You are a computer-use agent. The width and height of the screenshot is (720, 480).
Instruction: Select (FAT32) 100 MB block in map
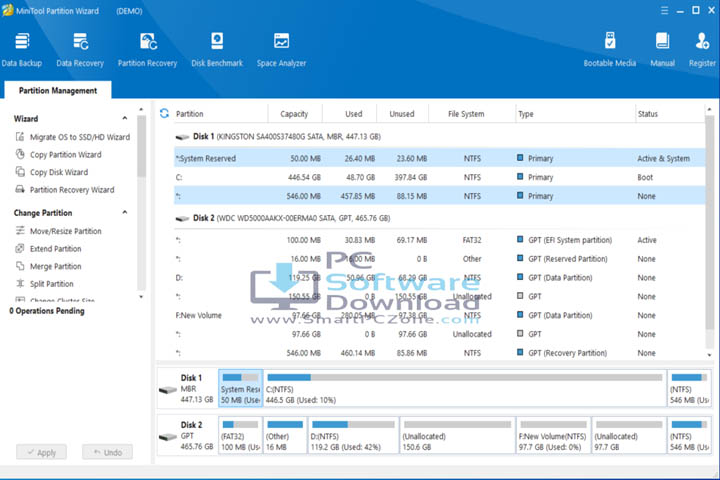pos(240,435)
